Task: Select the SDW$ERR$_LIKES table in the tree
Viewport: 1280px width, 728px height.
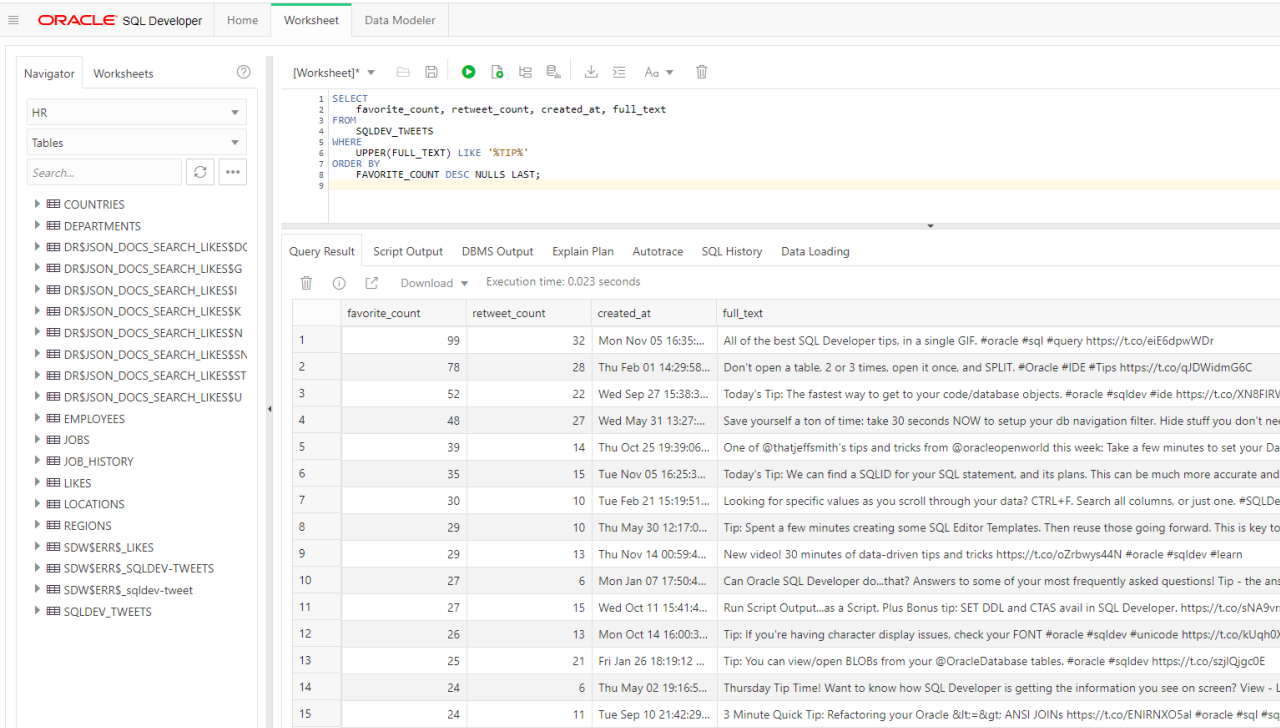Action: click(109, 547)
